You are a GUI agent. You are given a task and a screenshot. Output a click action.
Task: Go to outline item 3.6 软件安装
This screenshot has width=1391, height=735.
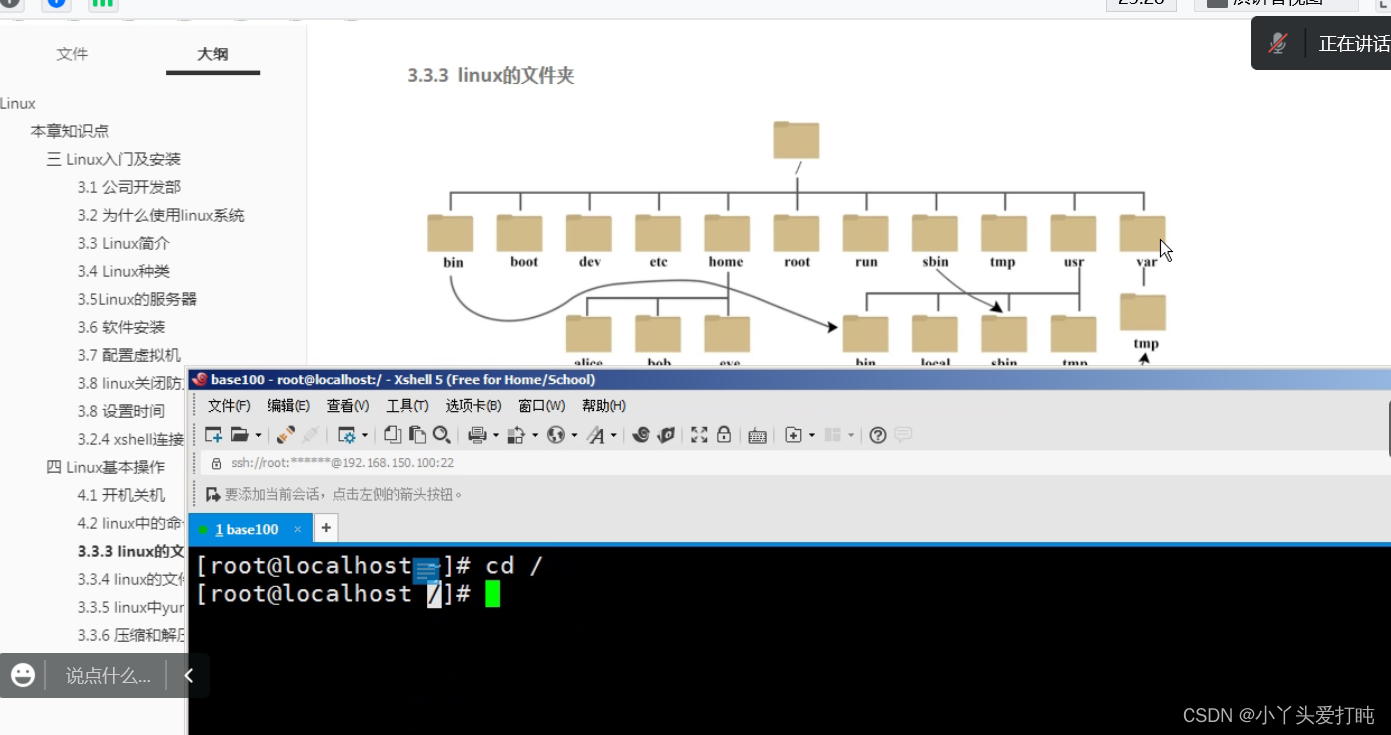(121, 327)
